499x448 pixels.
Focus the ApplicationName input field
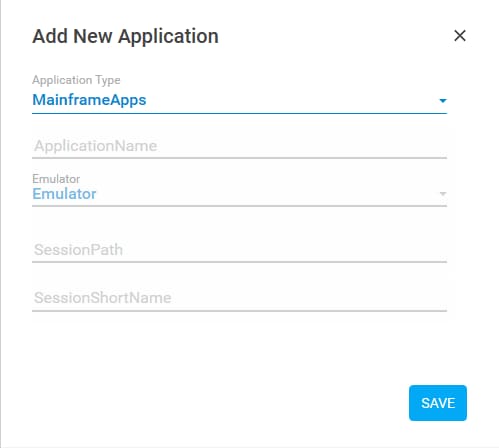coord(239,146)
